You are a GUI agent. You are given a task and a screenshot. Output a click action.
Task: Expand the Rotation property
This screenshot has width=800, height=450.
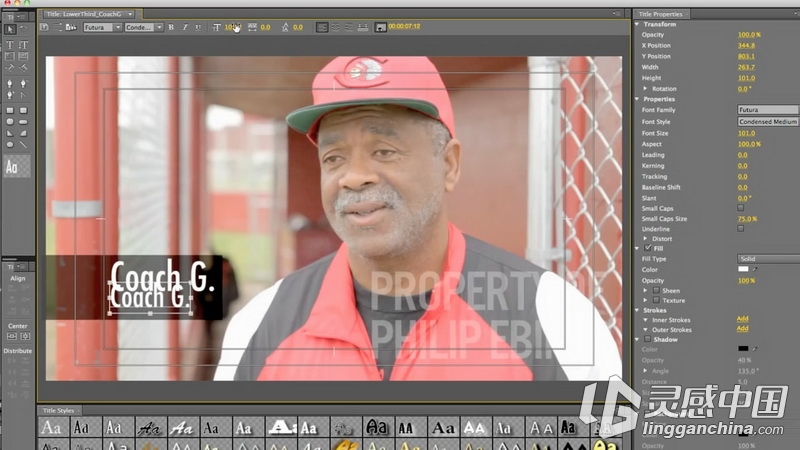[645, 88]
